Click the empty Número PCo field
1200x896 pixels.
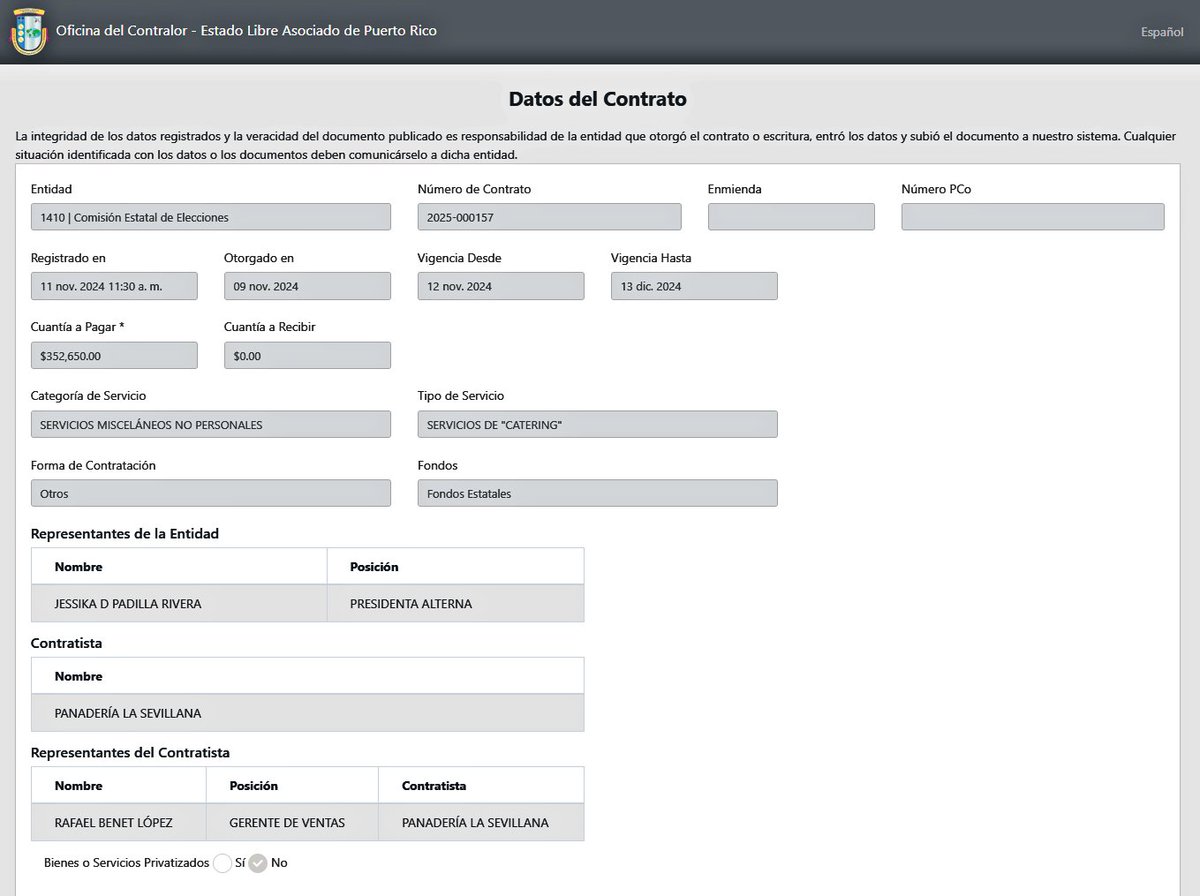click(x=1033, y=217)
